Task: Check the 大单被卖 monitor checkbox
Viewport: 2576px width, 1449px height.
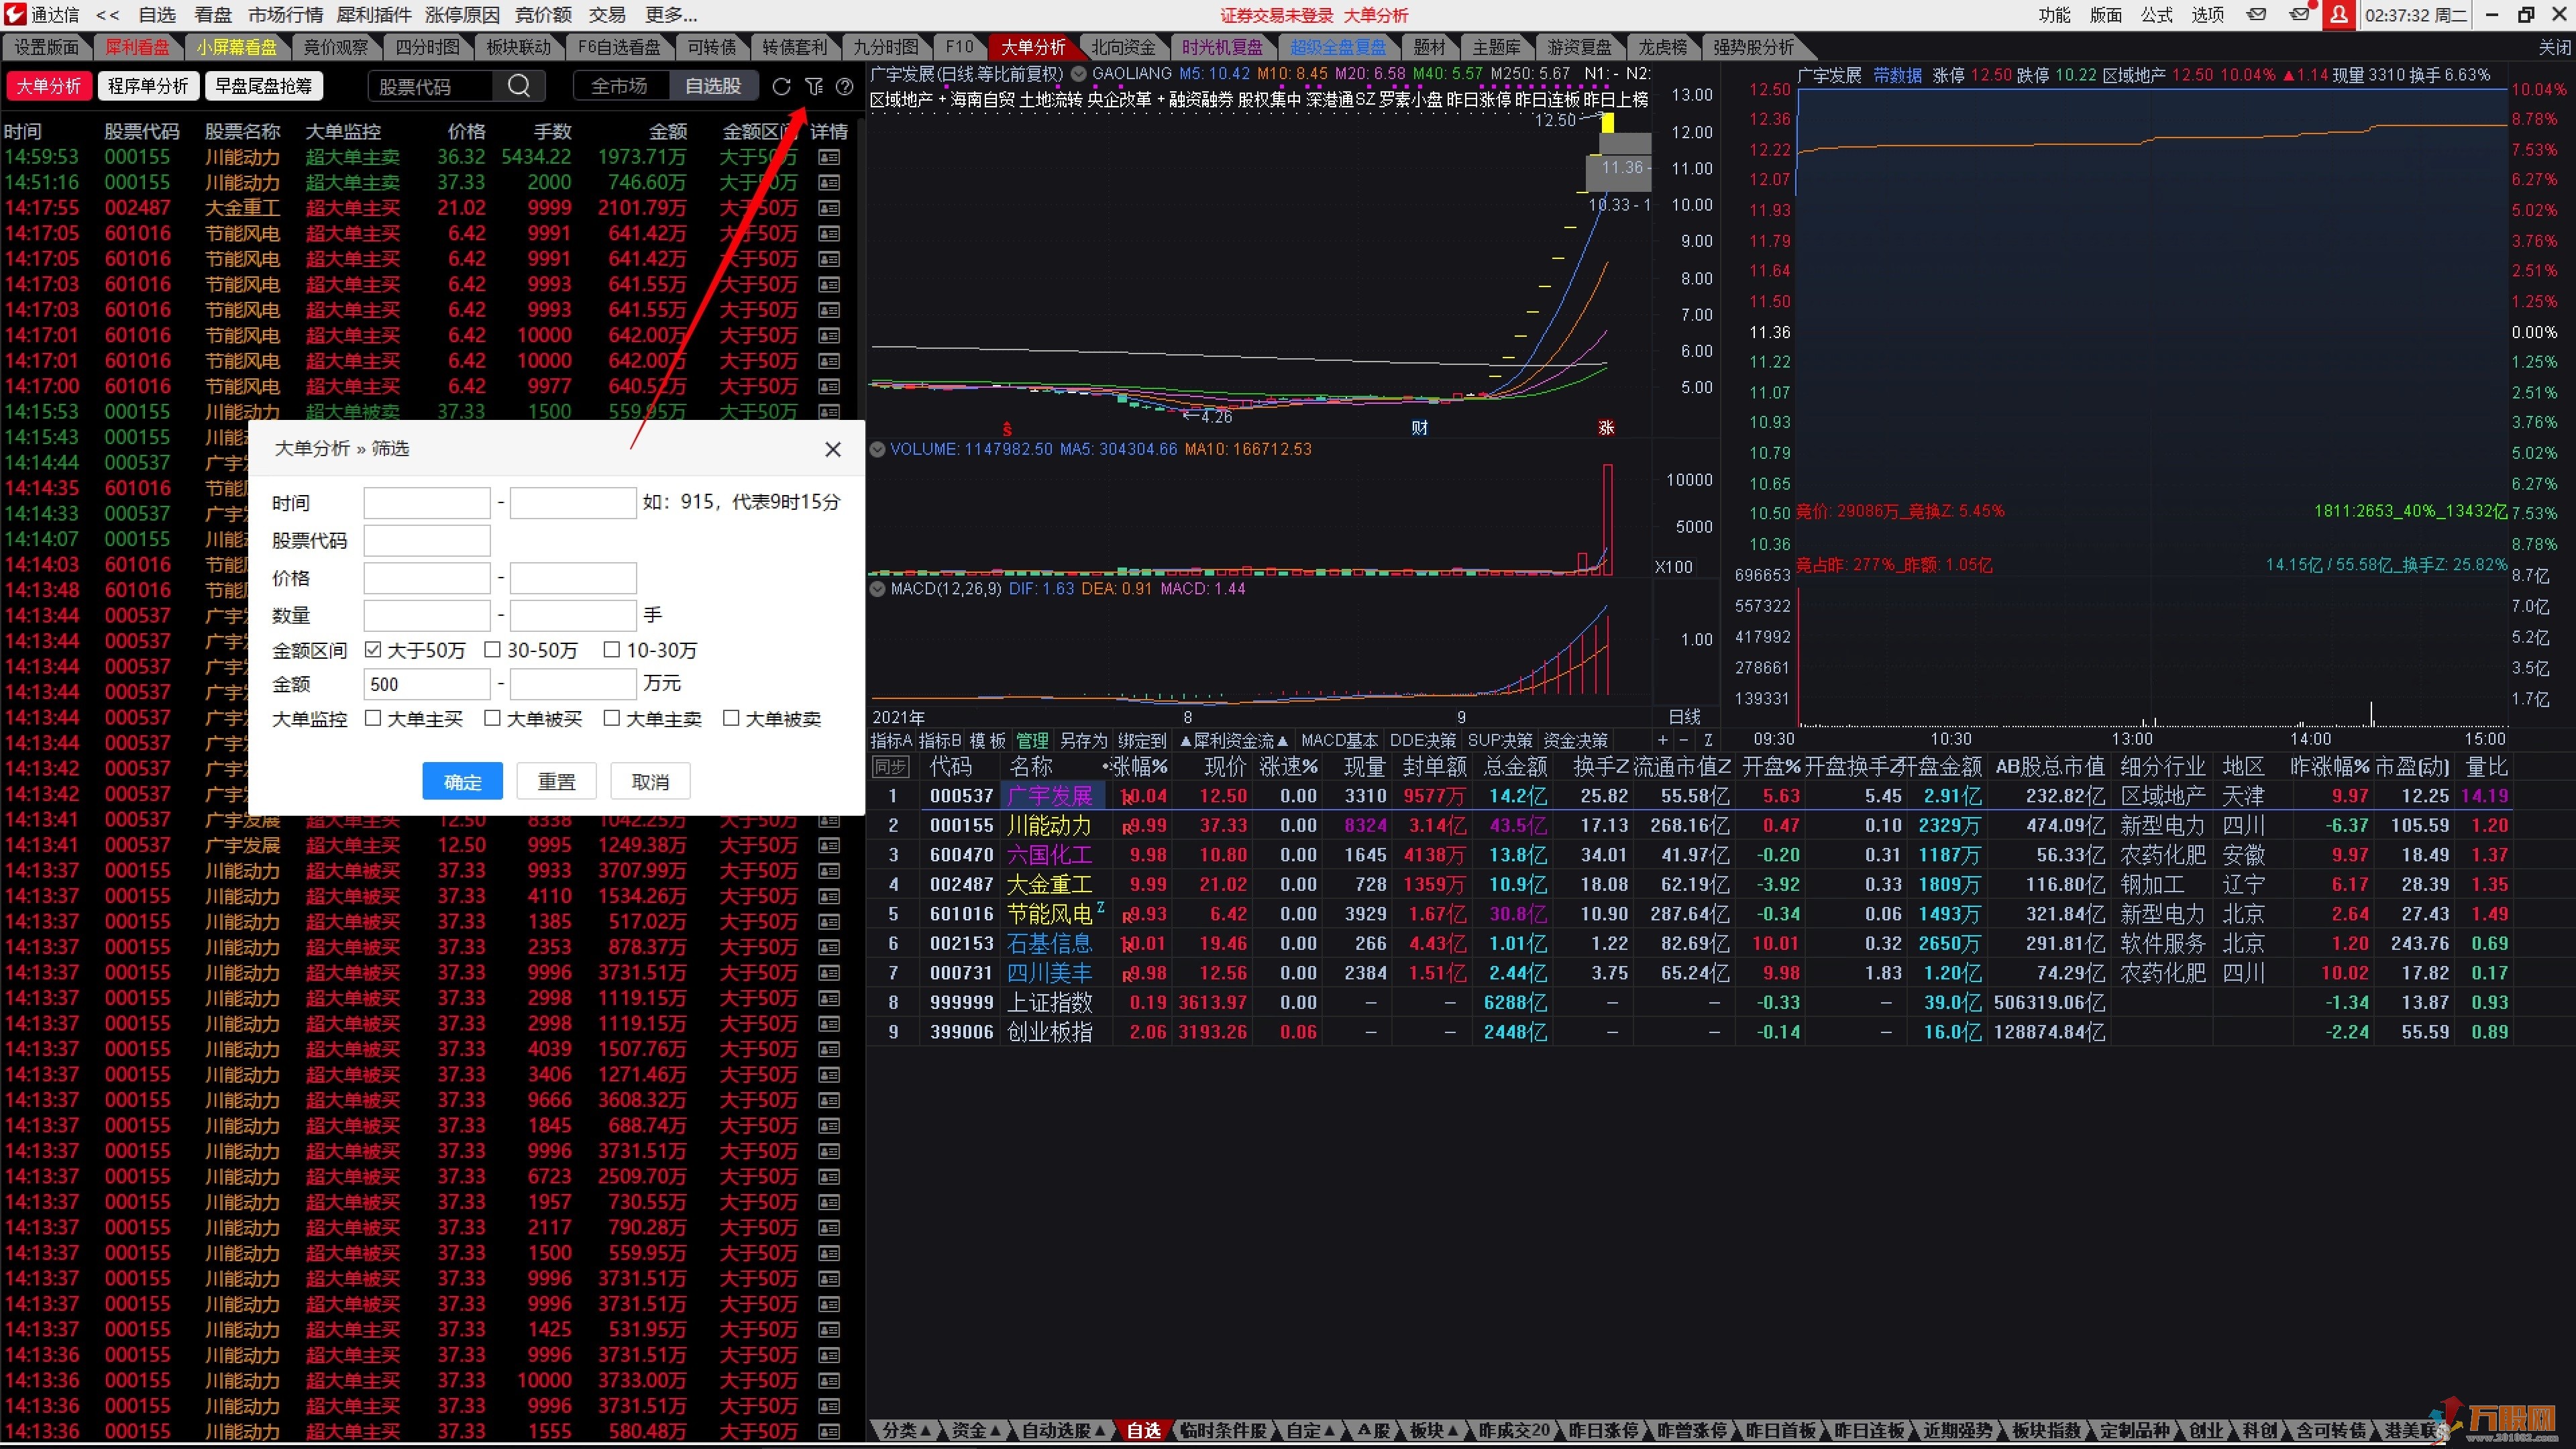Action: tap(731, 718)
